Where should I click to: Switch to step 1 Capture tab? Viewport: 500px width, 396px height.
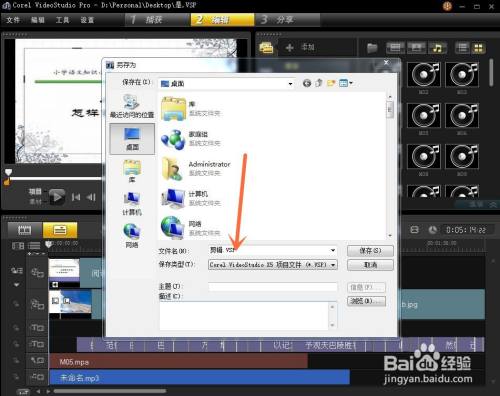157,20
